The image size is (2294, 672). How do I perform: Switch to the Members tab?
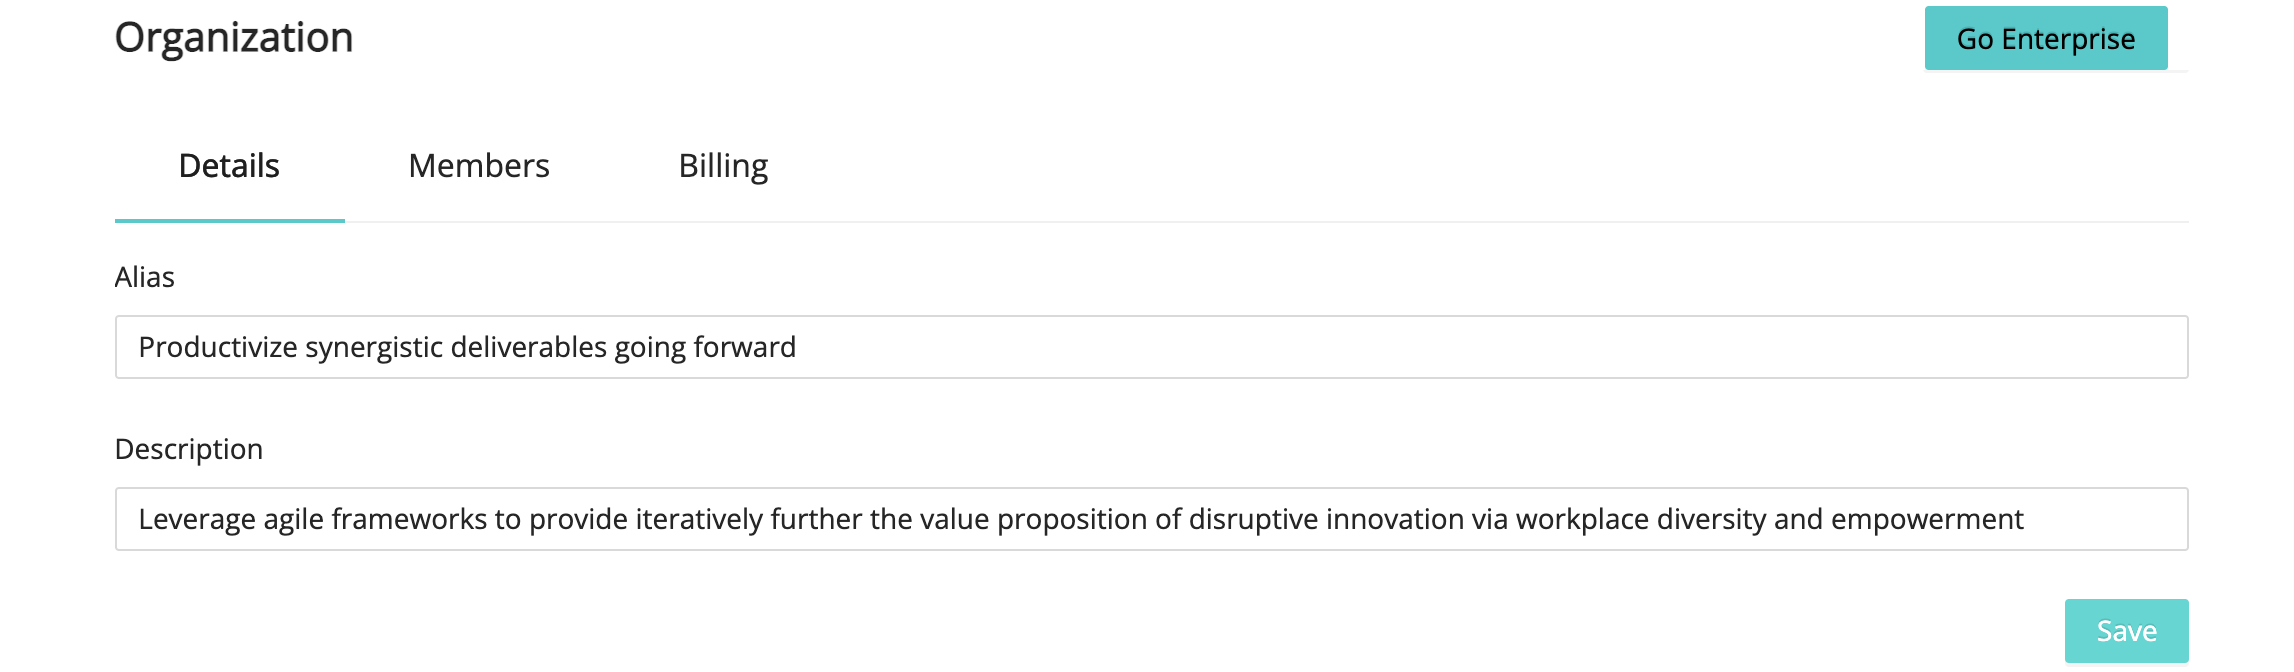pyautogui.click(x=479, y=166)
